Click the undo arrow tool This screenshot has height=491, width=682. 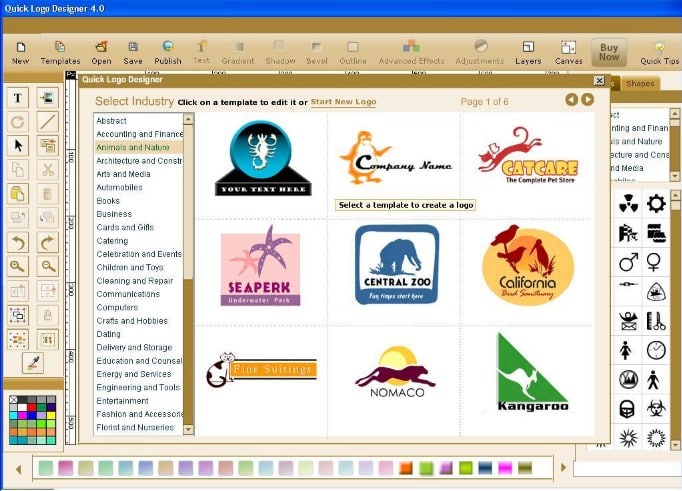click(x=18, y=242)
